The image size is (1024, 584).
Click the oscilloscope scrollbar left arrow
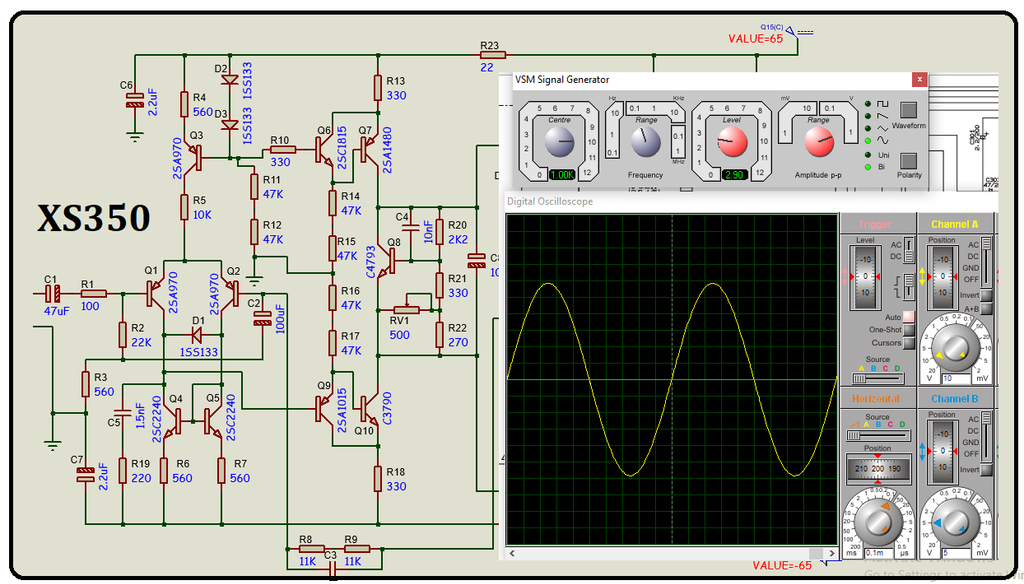click(x=512, y=553)
